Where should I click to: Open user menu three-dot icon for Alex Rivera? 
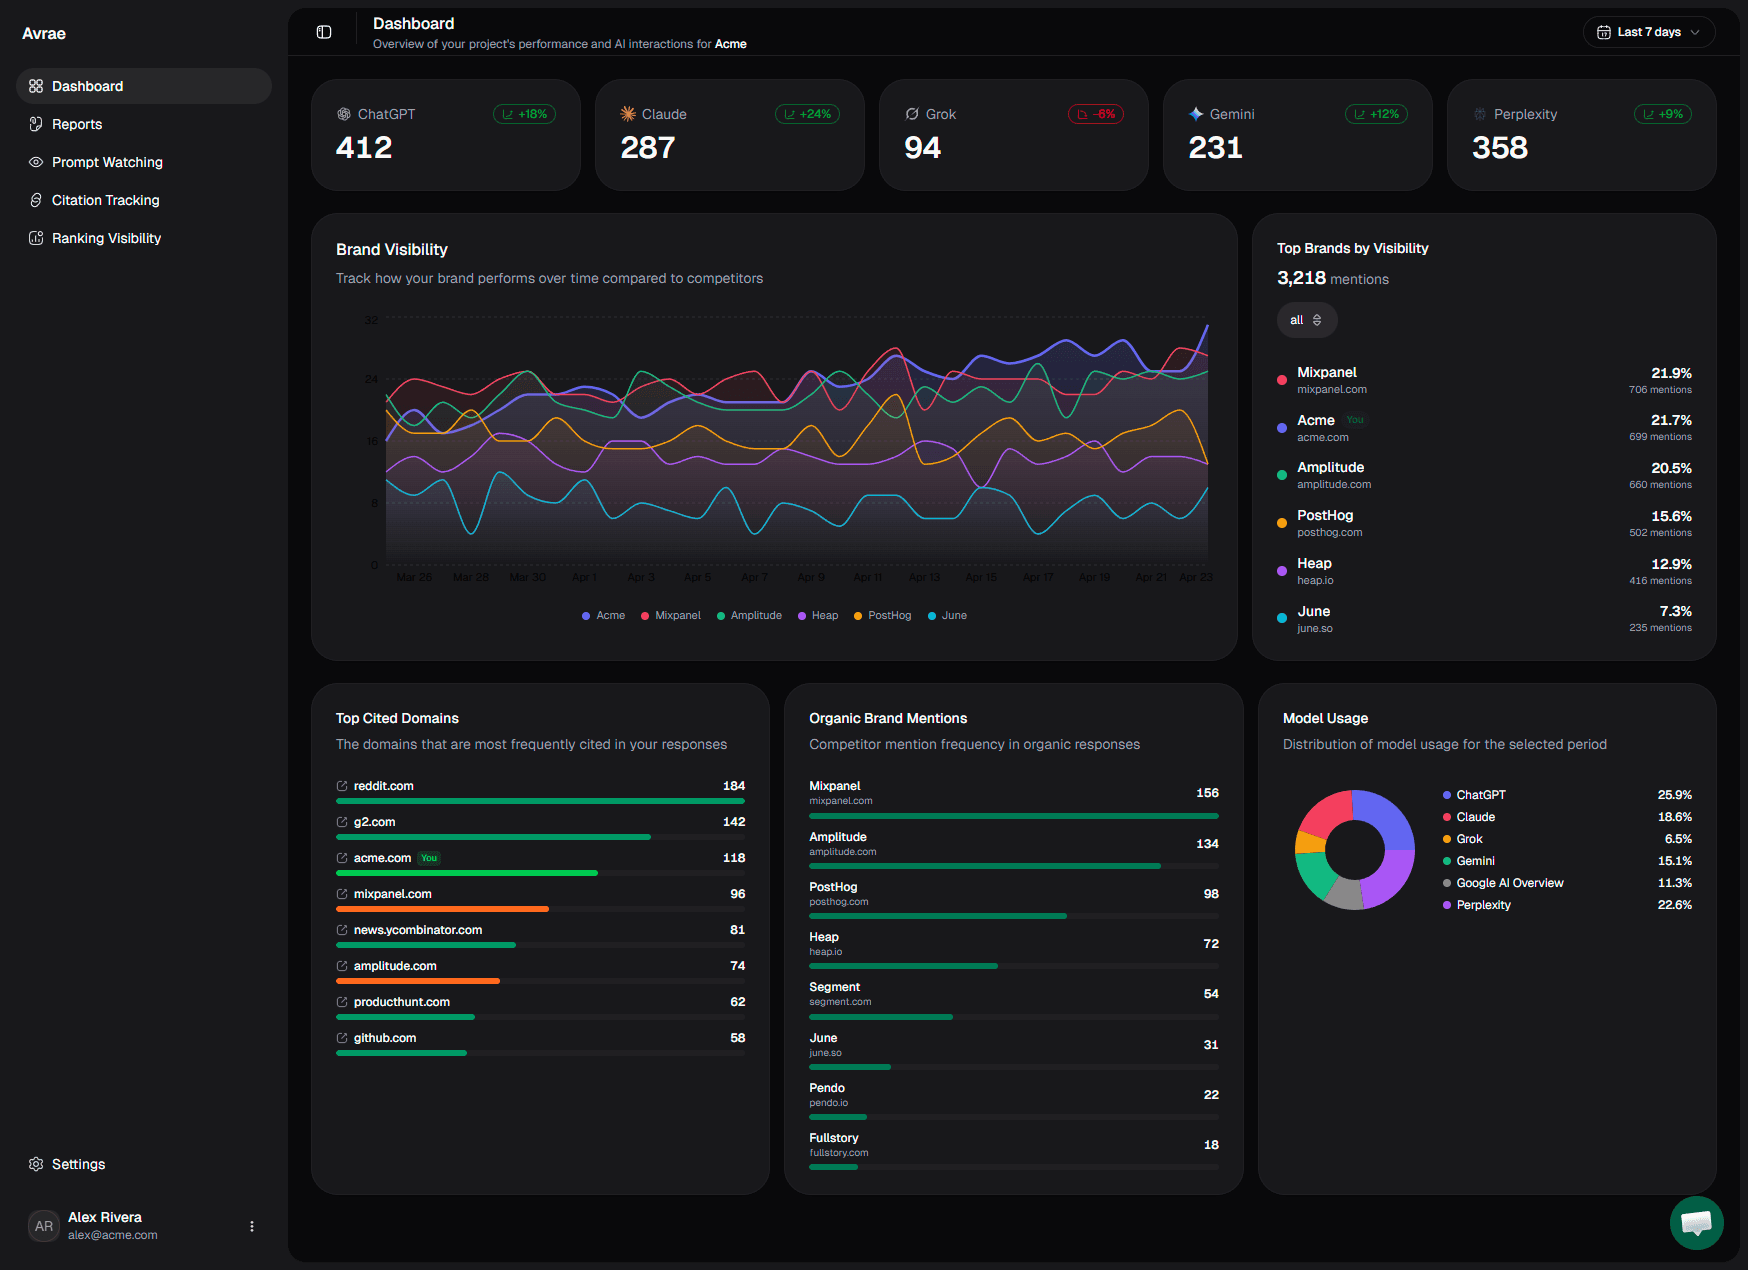pos(252,1226)
